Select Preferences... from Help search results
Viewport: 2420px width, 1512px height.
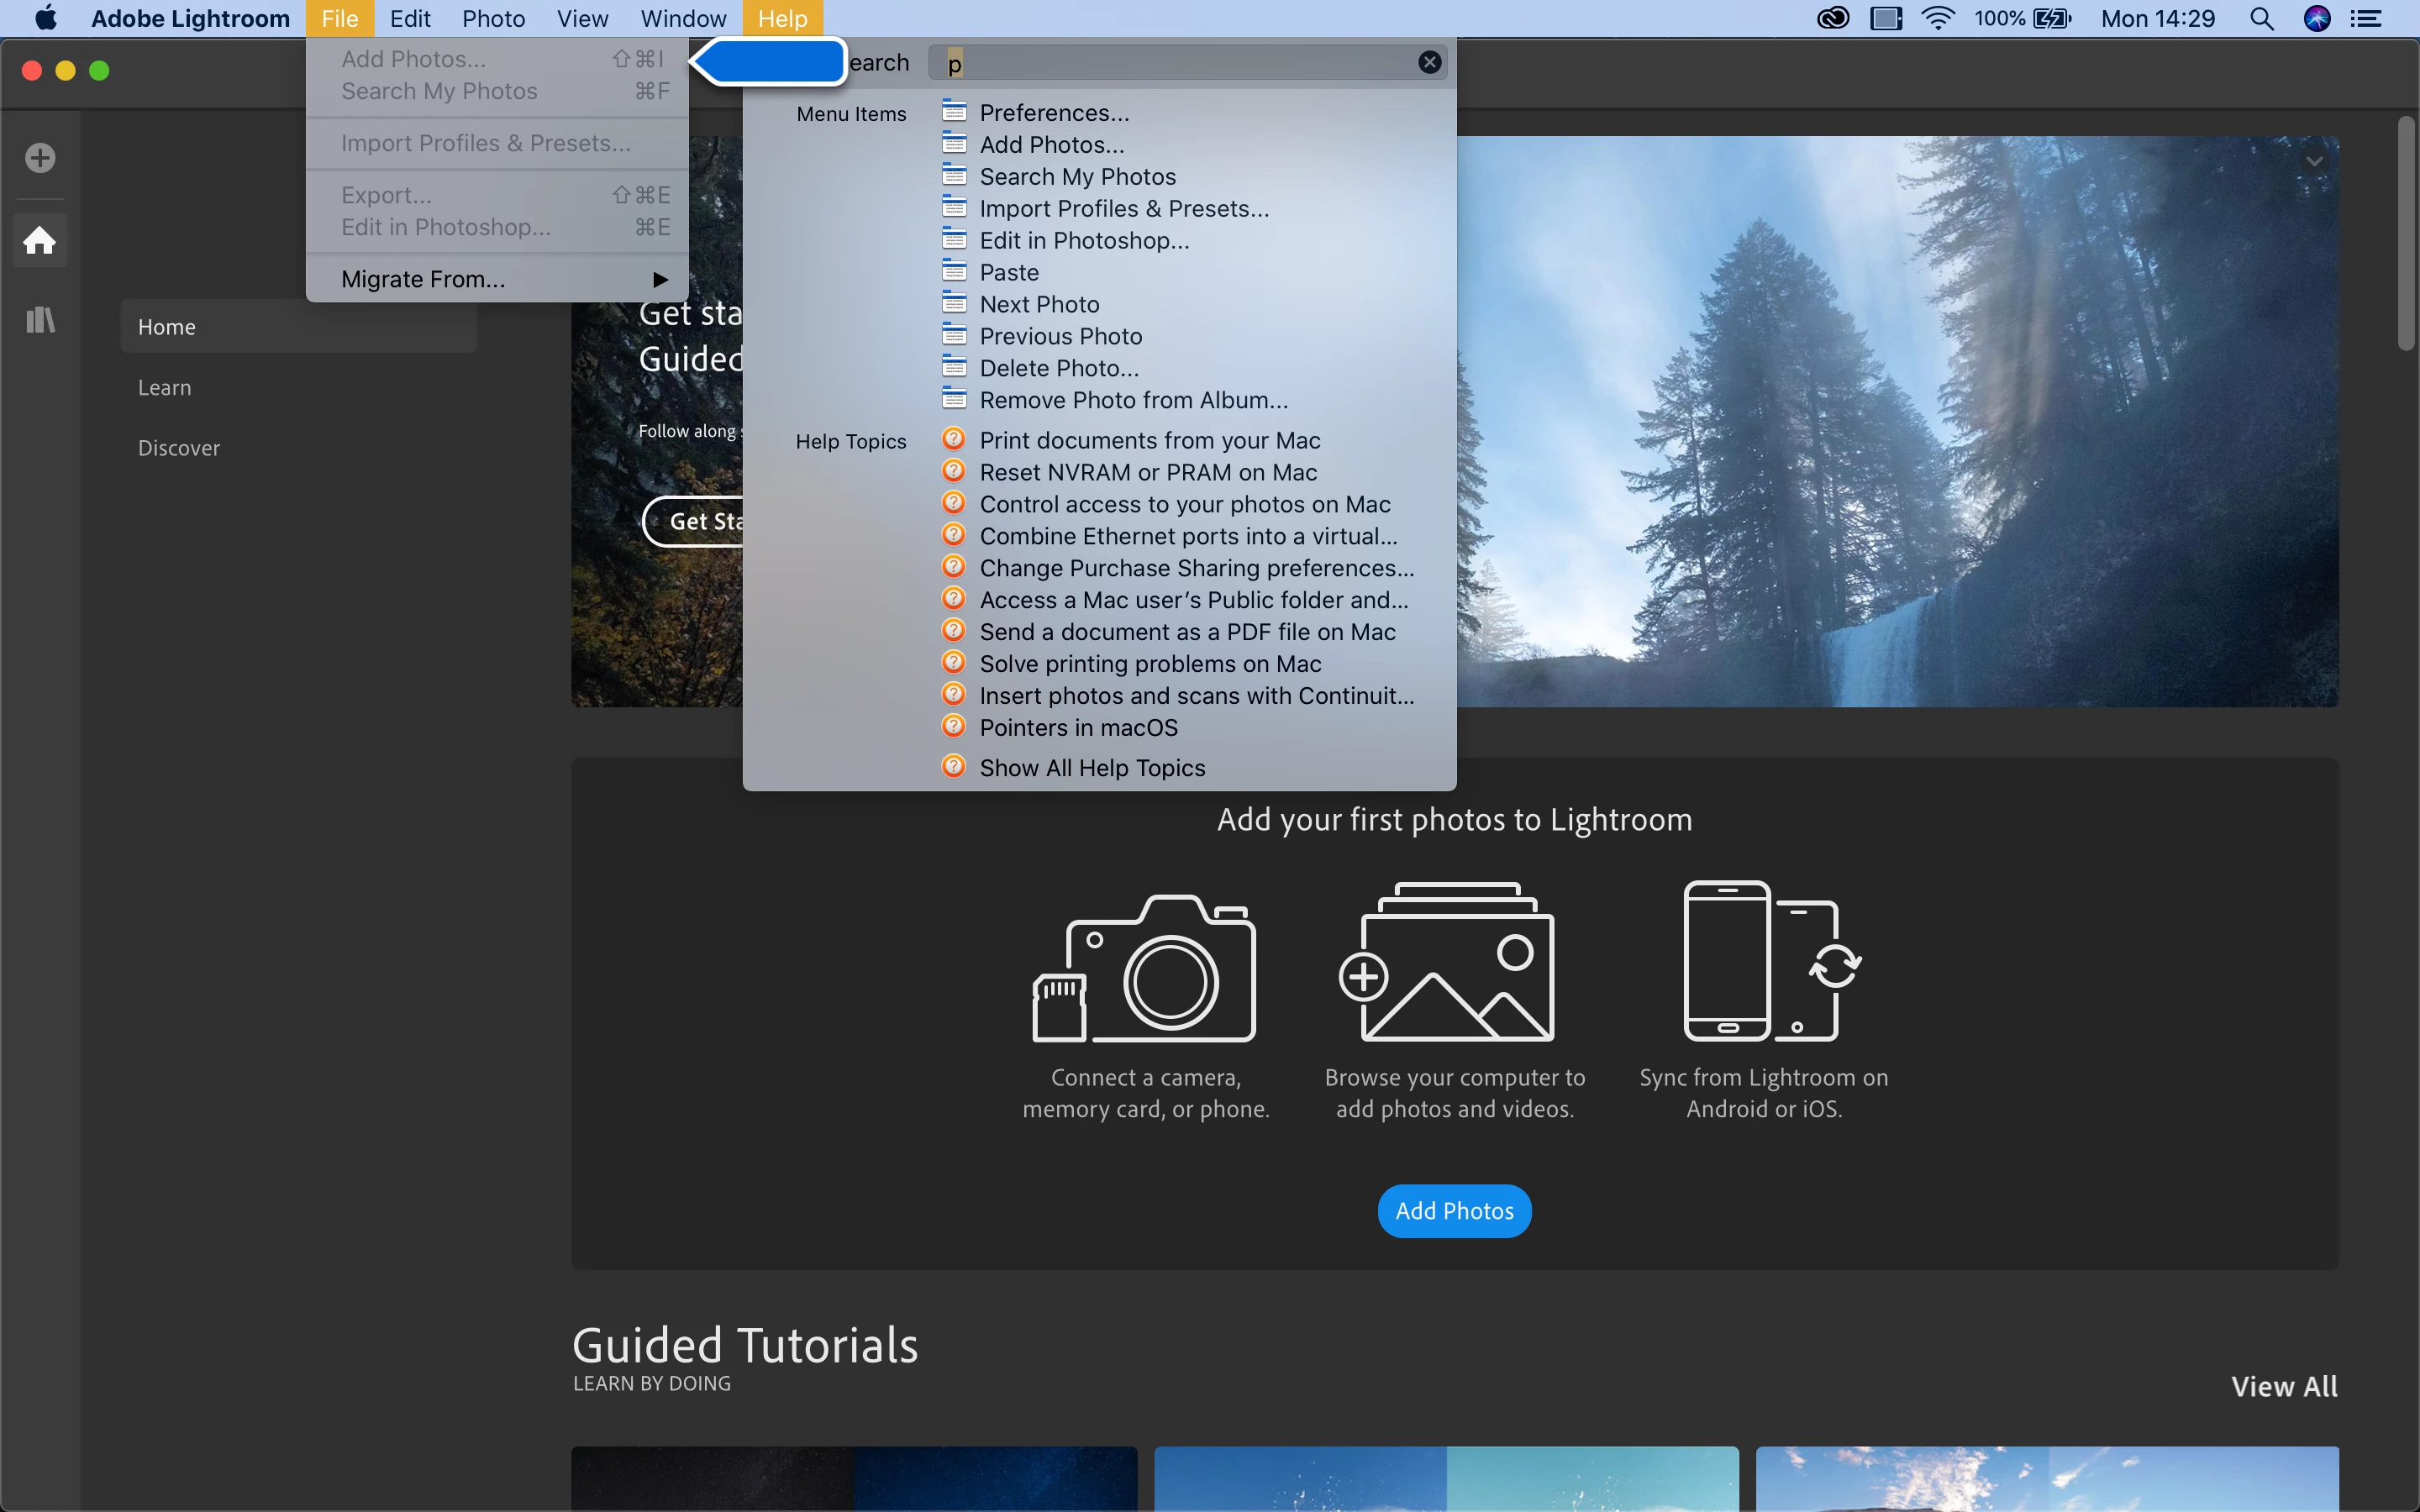coord(1054,112)
